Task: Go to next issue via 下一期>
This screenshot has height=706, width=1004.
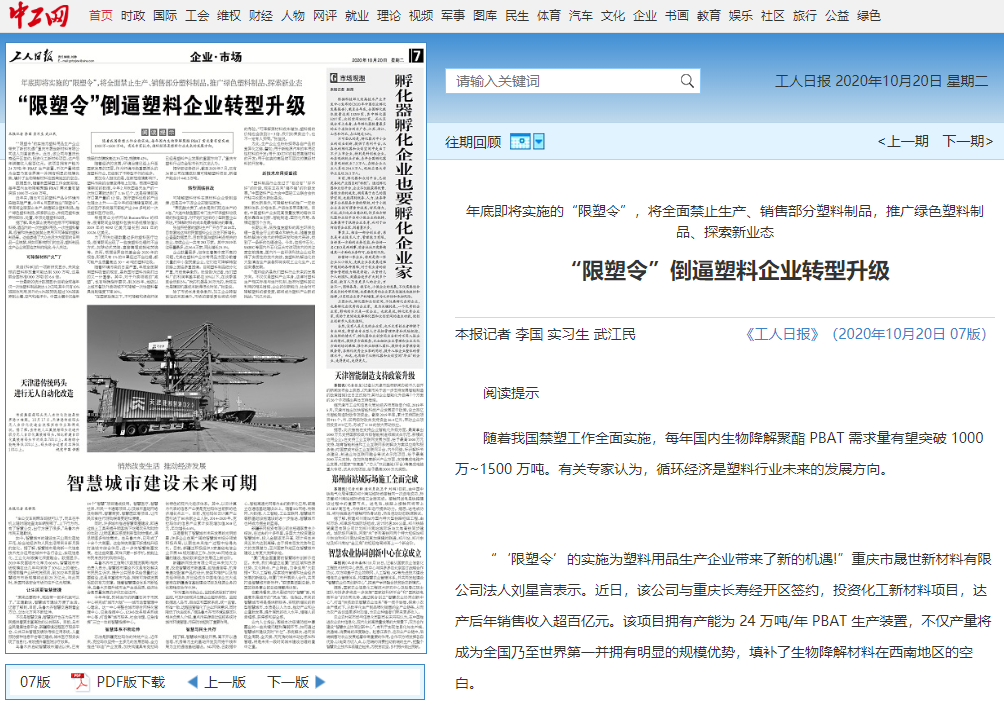Action: 968,141
